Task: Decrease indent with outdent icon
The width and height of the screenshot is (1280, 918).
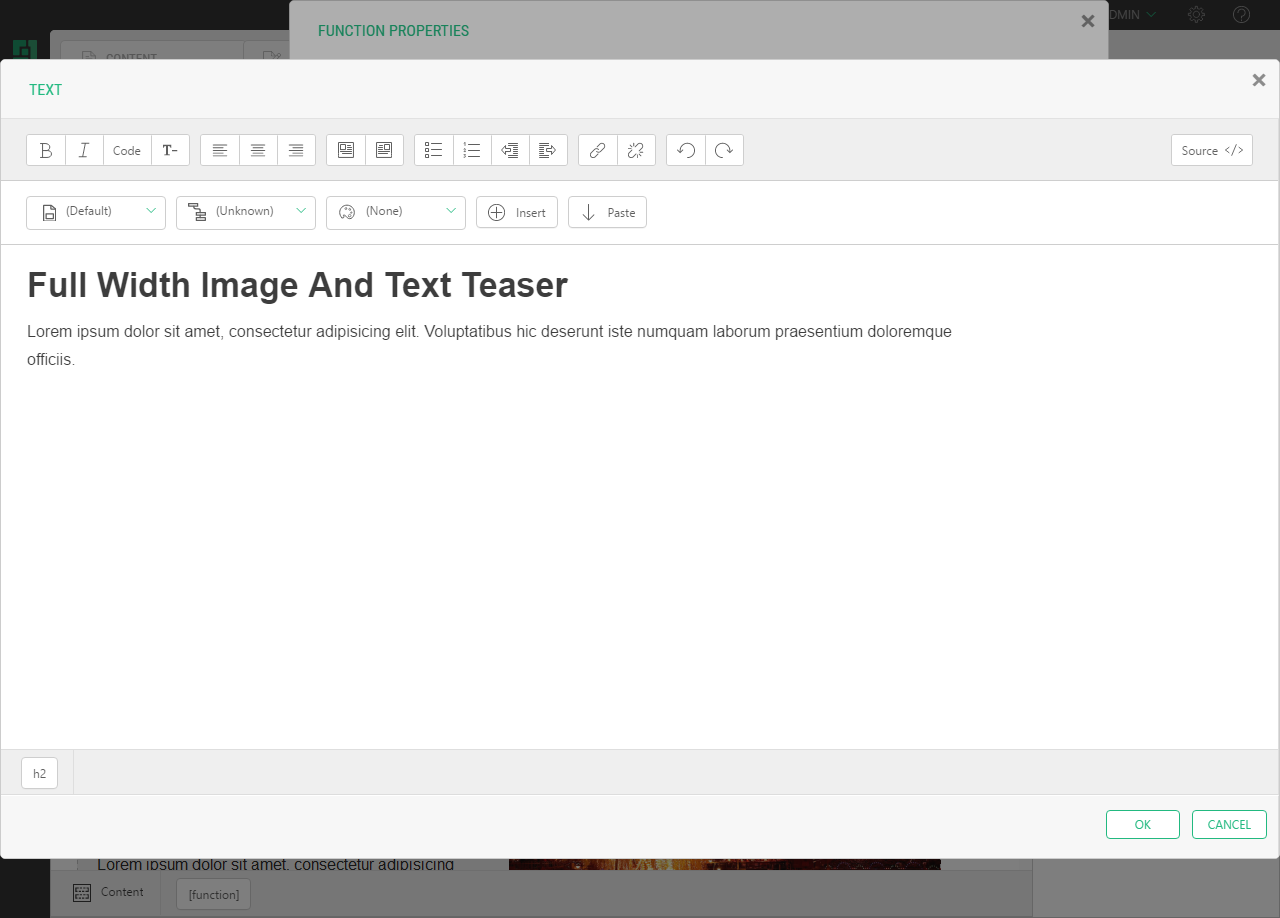Action: (x=510, y=150)
